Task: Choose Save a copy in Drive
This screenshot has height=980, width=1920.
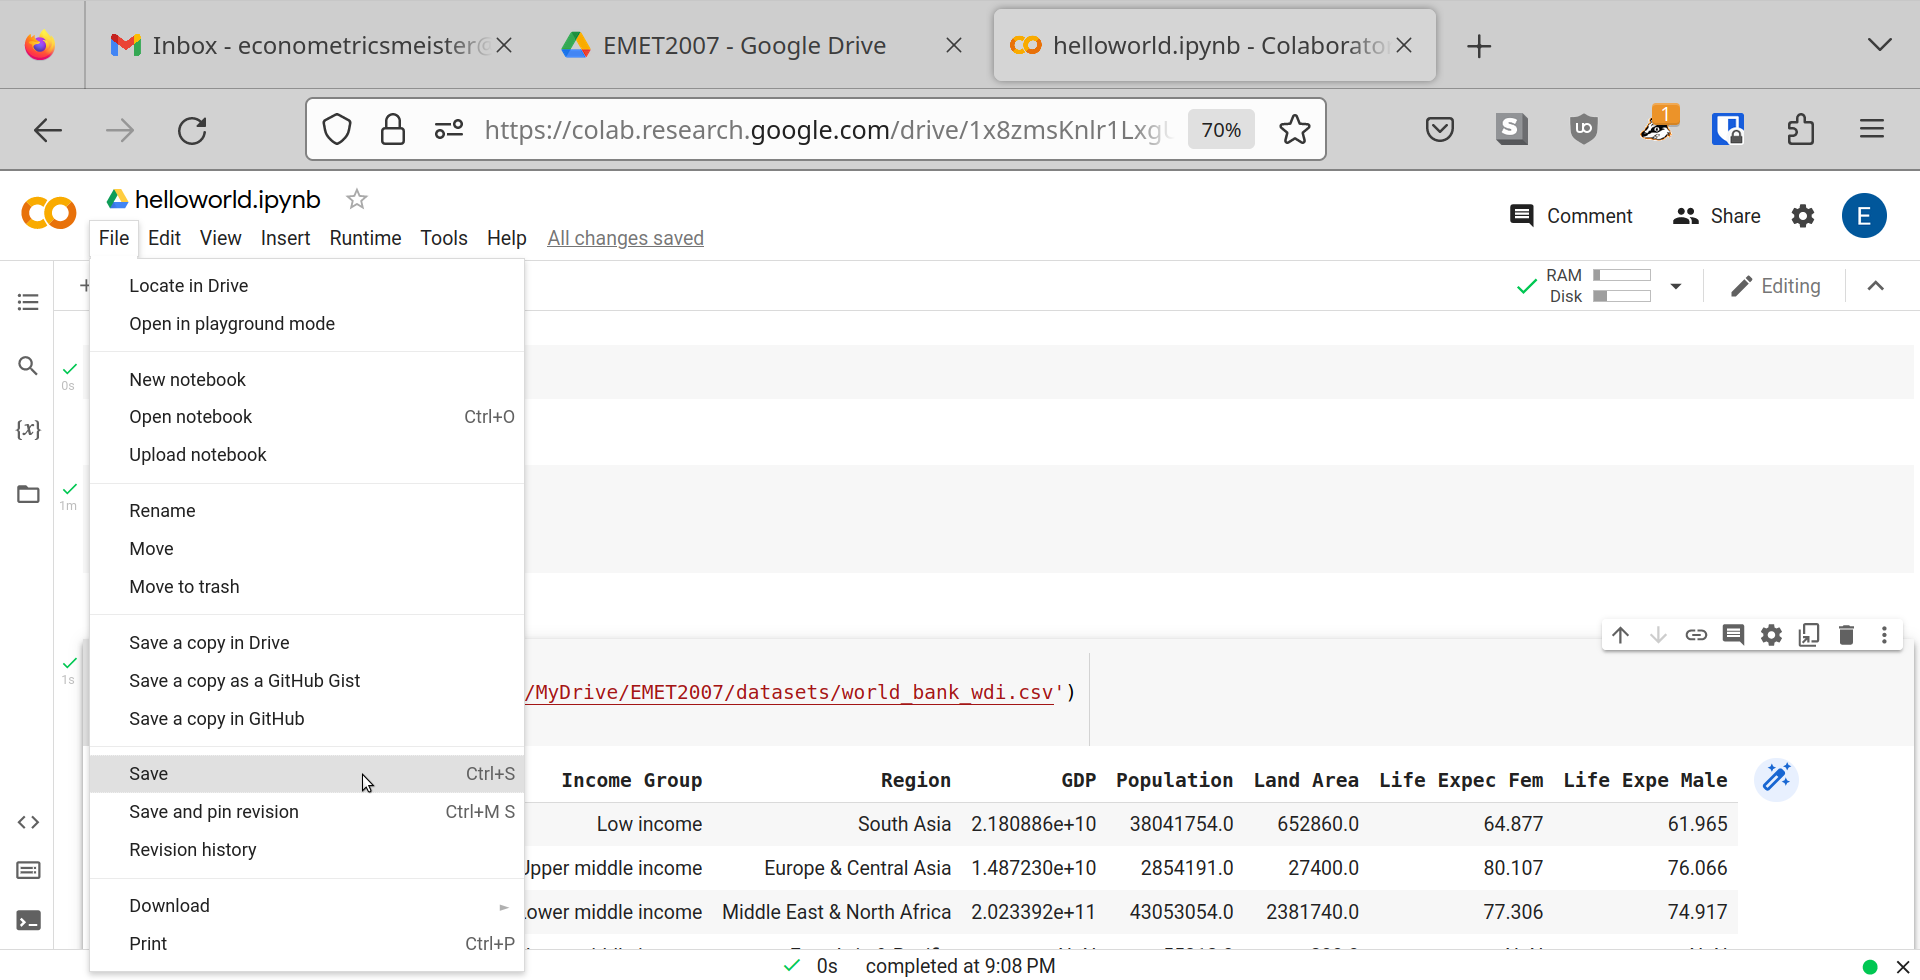Action: click(x=307, y=643)
